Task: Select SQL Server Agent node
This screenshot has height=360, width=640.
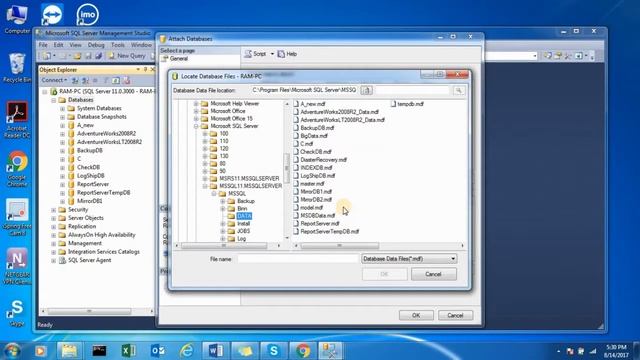Action: pos(89,260)
